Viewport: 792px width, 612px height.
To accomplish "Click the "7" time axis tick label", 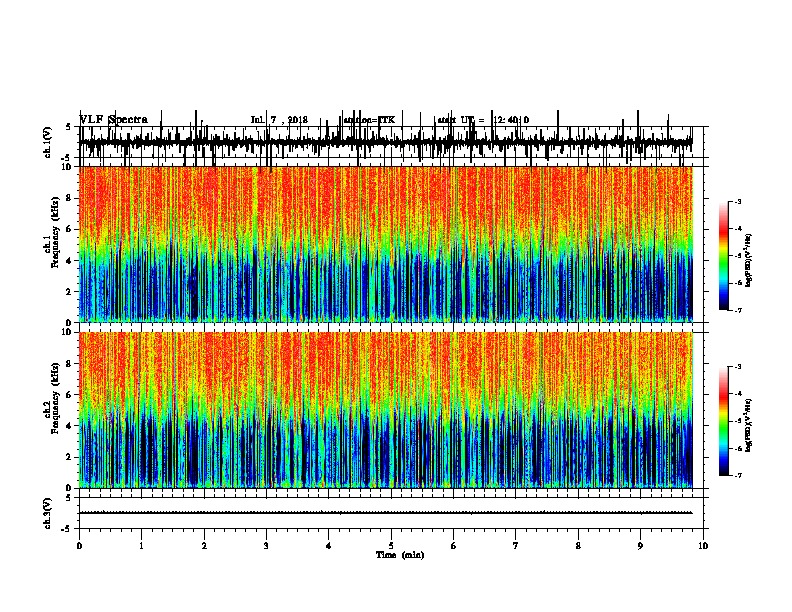I will click(516, 546).
